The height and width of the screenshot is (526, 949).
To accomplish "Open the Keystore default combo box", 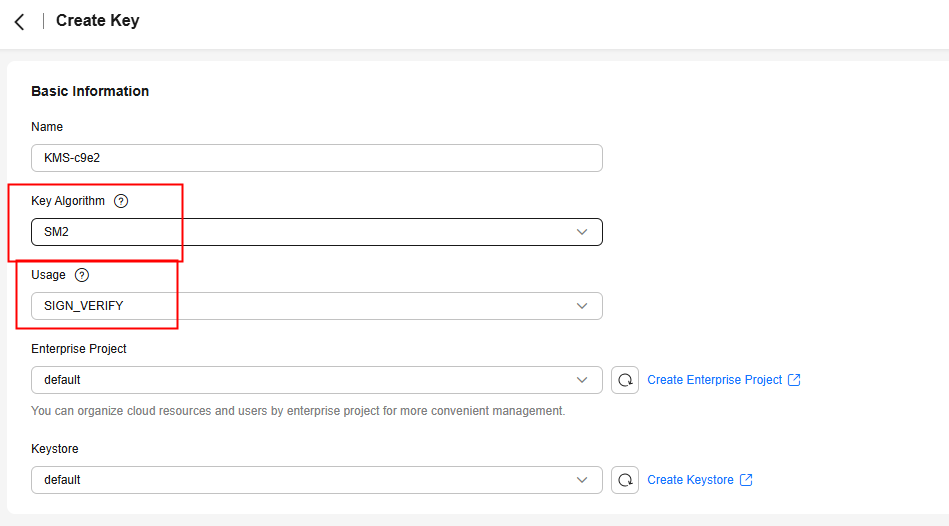I will tap(317, 479).
